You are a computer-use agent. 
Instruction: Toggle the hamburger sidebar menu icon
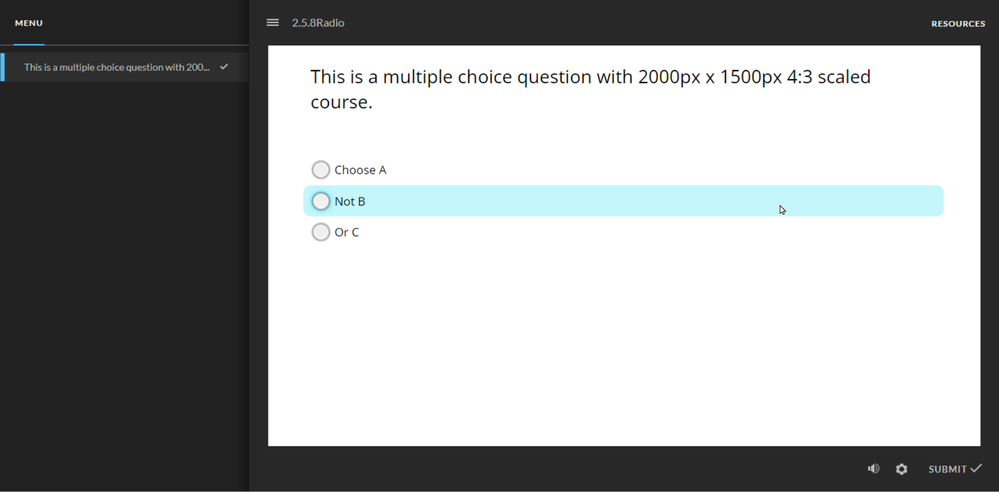272,22
